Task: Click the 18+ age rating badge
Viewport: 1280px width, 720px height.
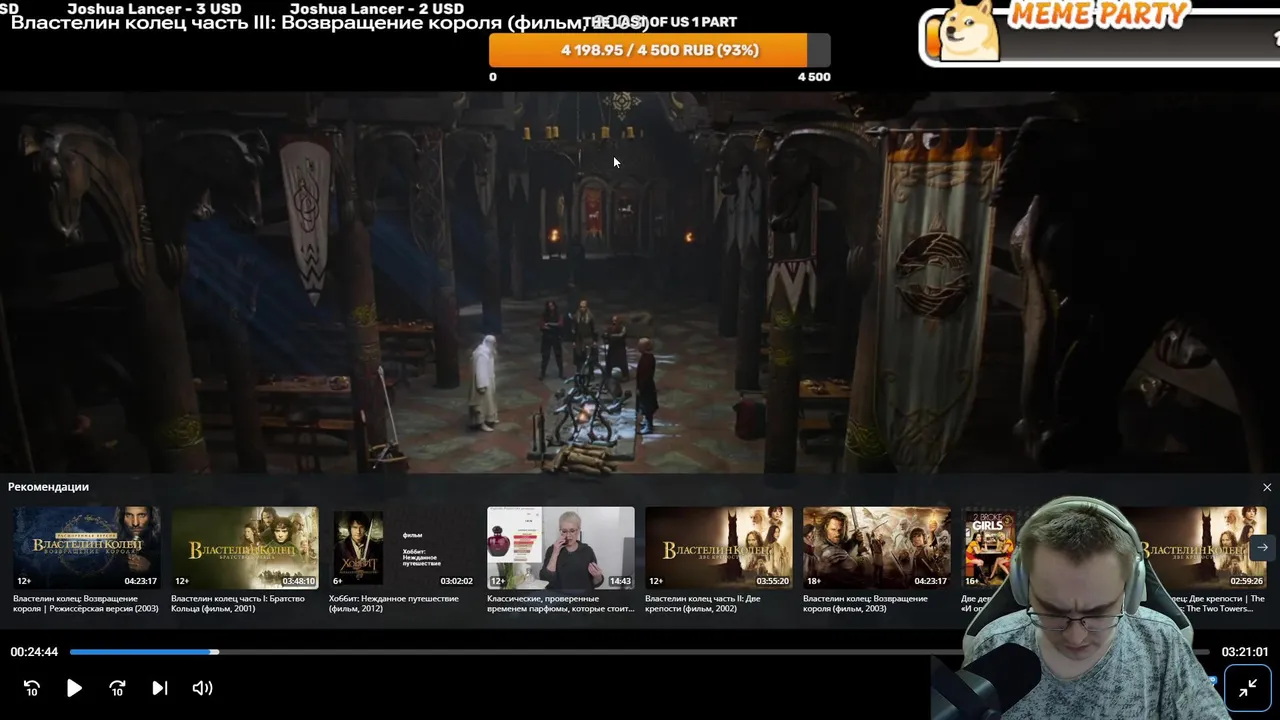Action: pos(814,580)
